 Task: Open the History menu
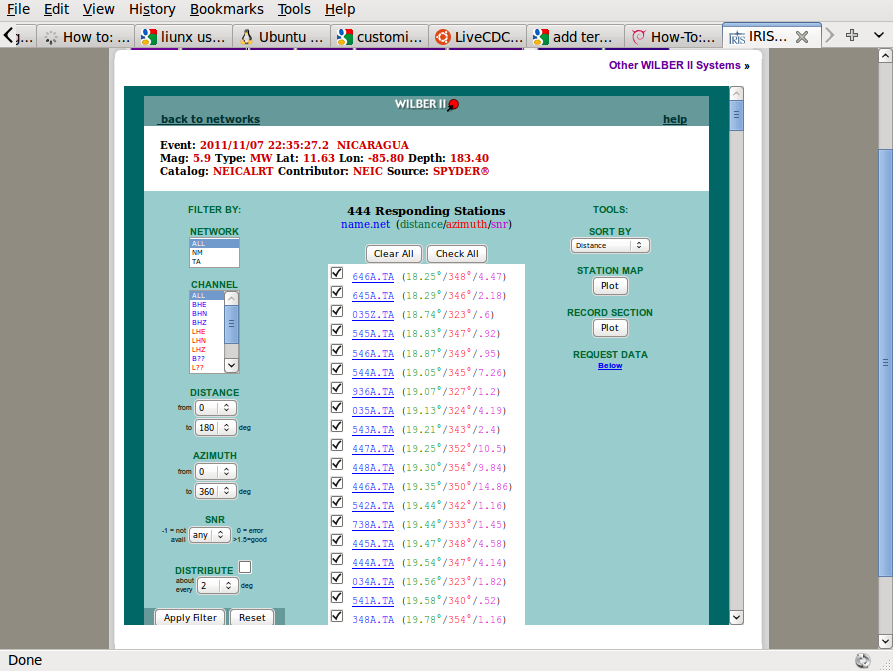[x=152, y=9]
